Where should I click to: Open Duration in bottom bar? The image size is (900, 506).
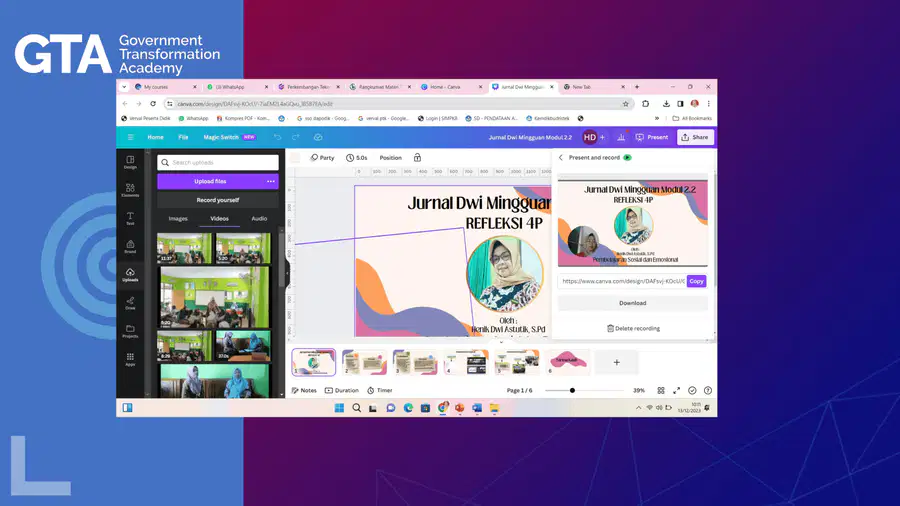342,390
